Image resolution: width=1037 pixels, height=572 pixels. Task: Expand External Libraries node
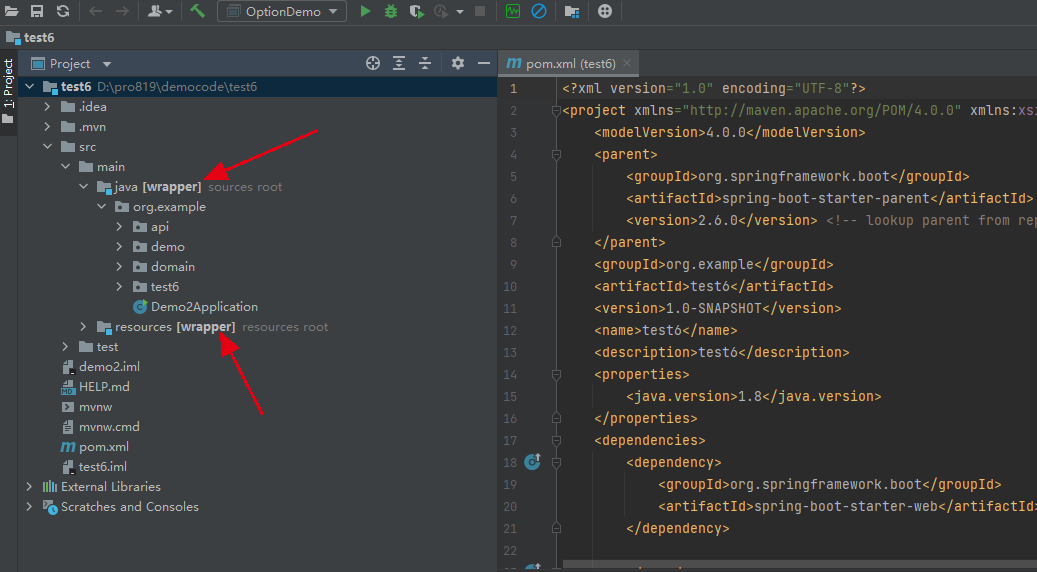point(30,487)
